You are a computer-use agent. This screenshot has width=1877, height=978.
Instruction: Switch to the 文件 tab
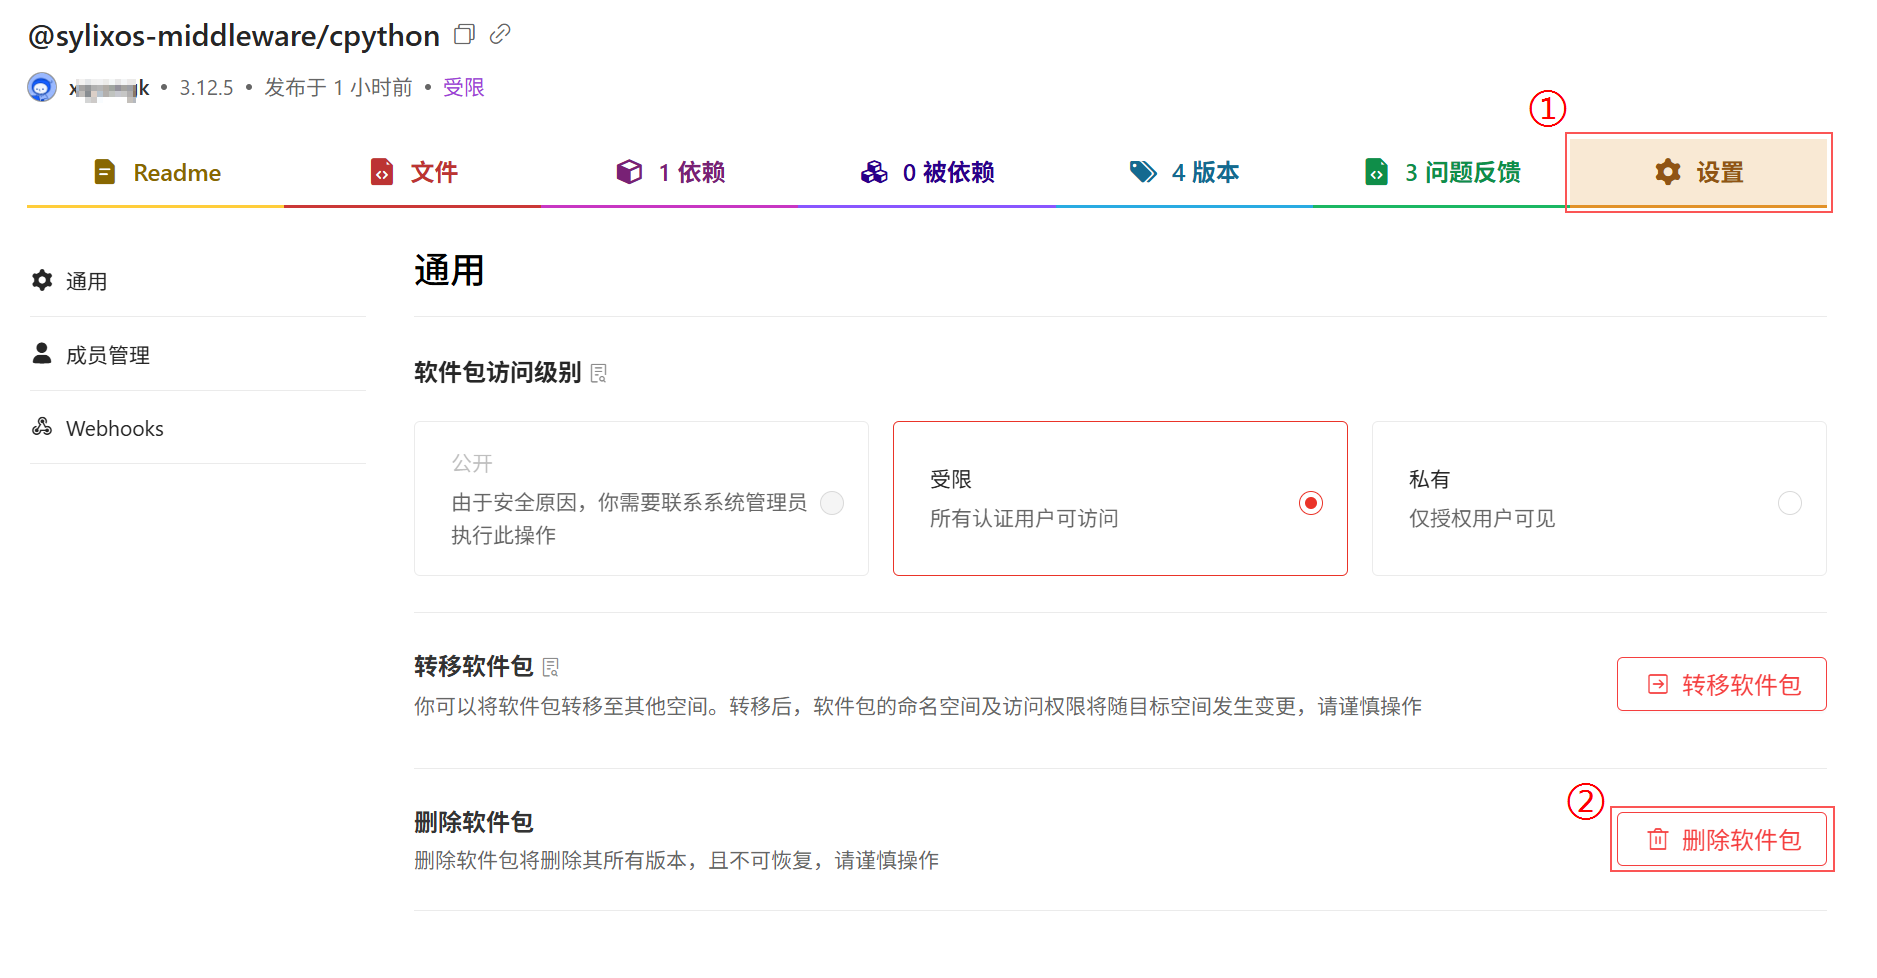click(414, 172)
